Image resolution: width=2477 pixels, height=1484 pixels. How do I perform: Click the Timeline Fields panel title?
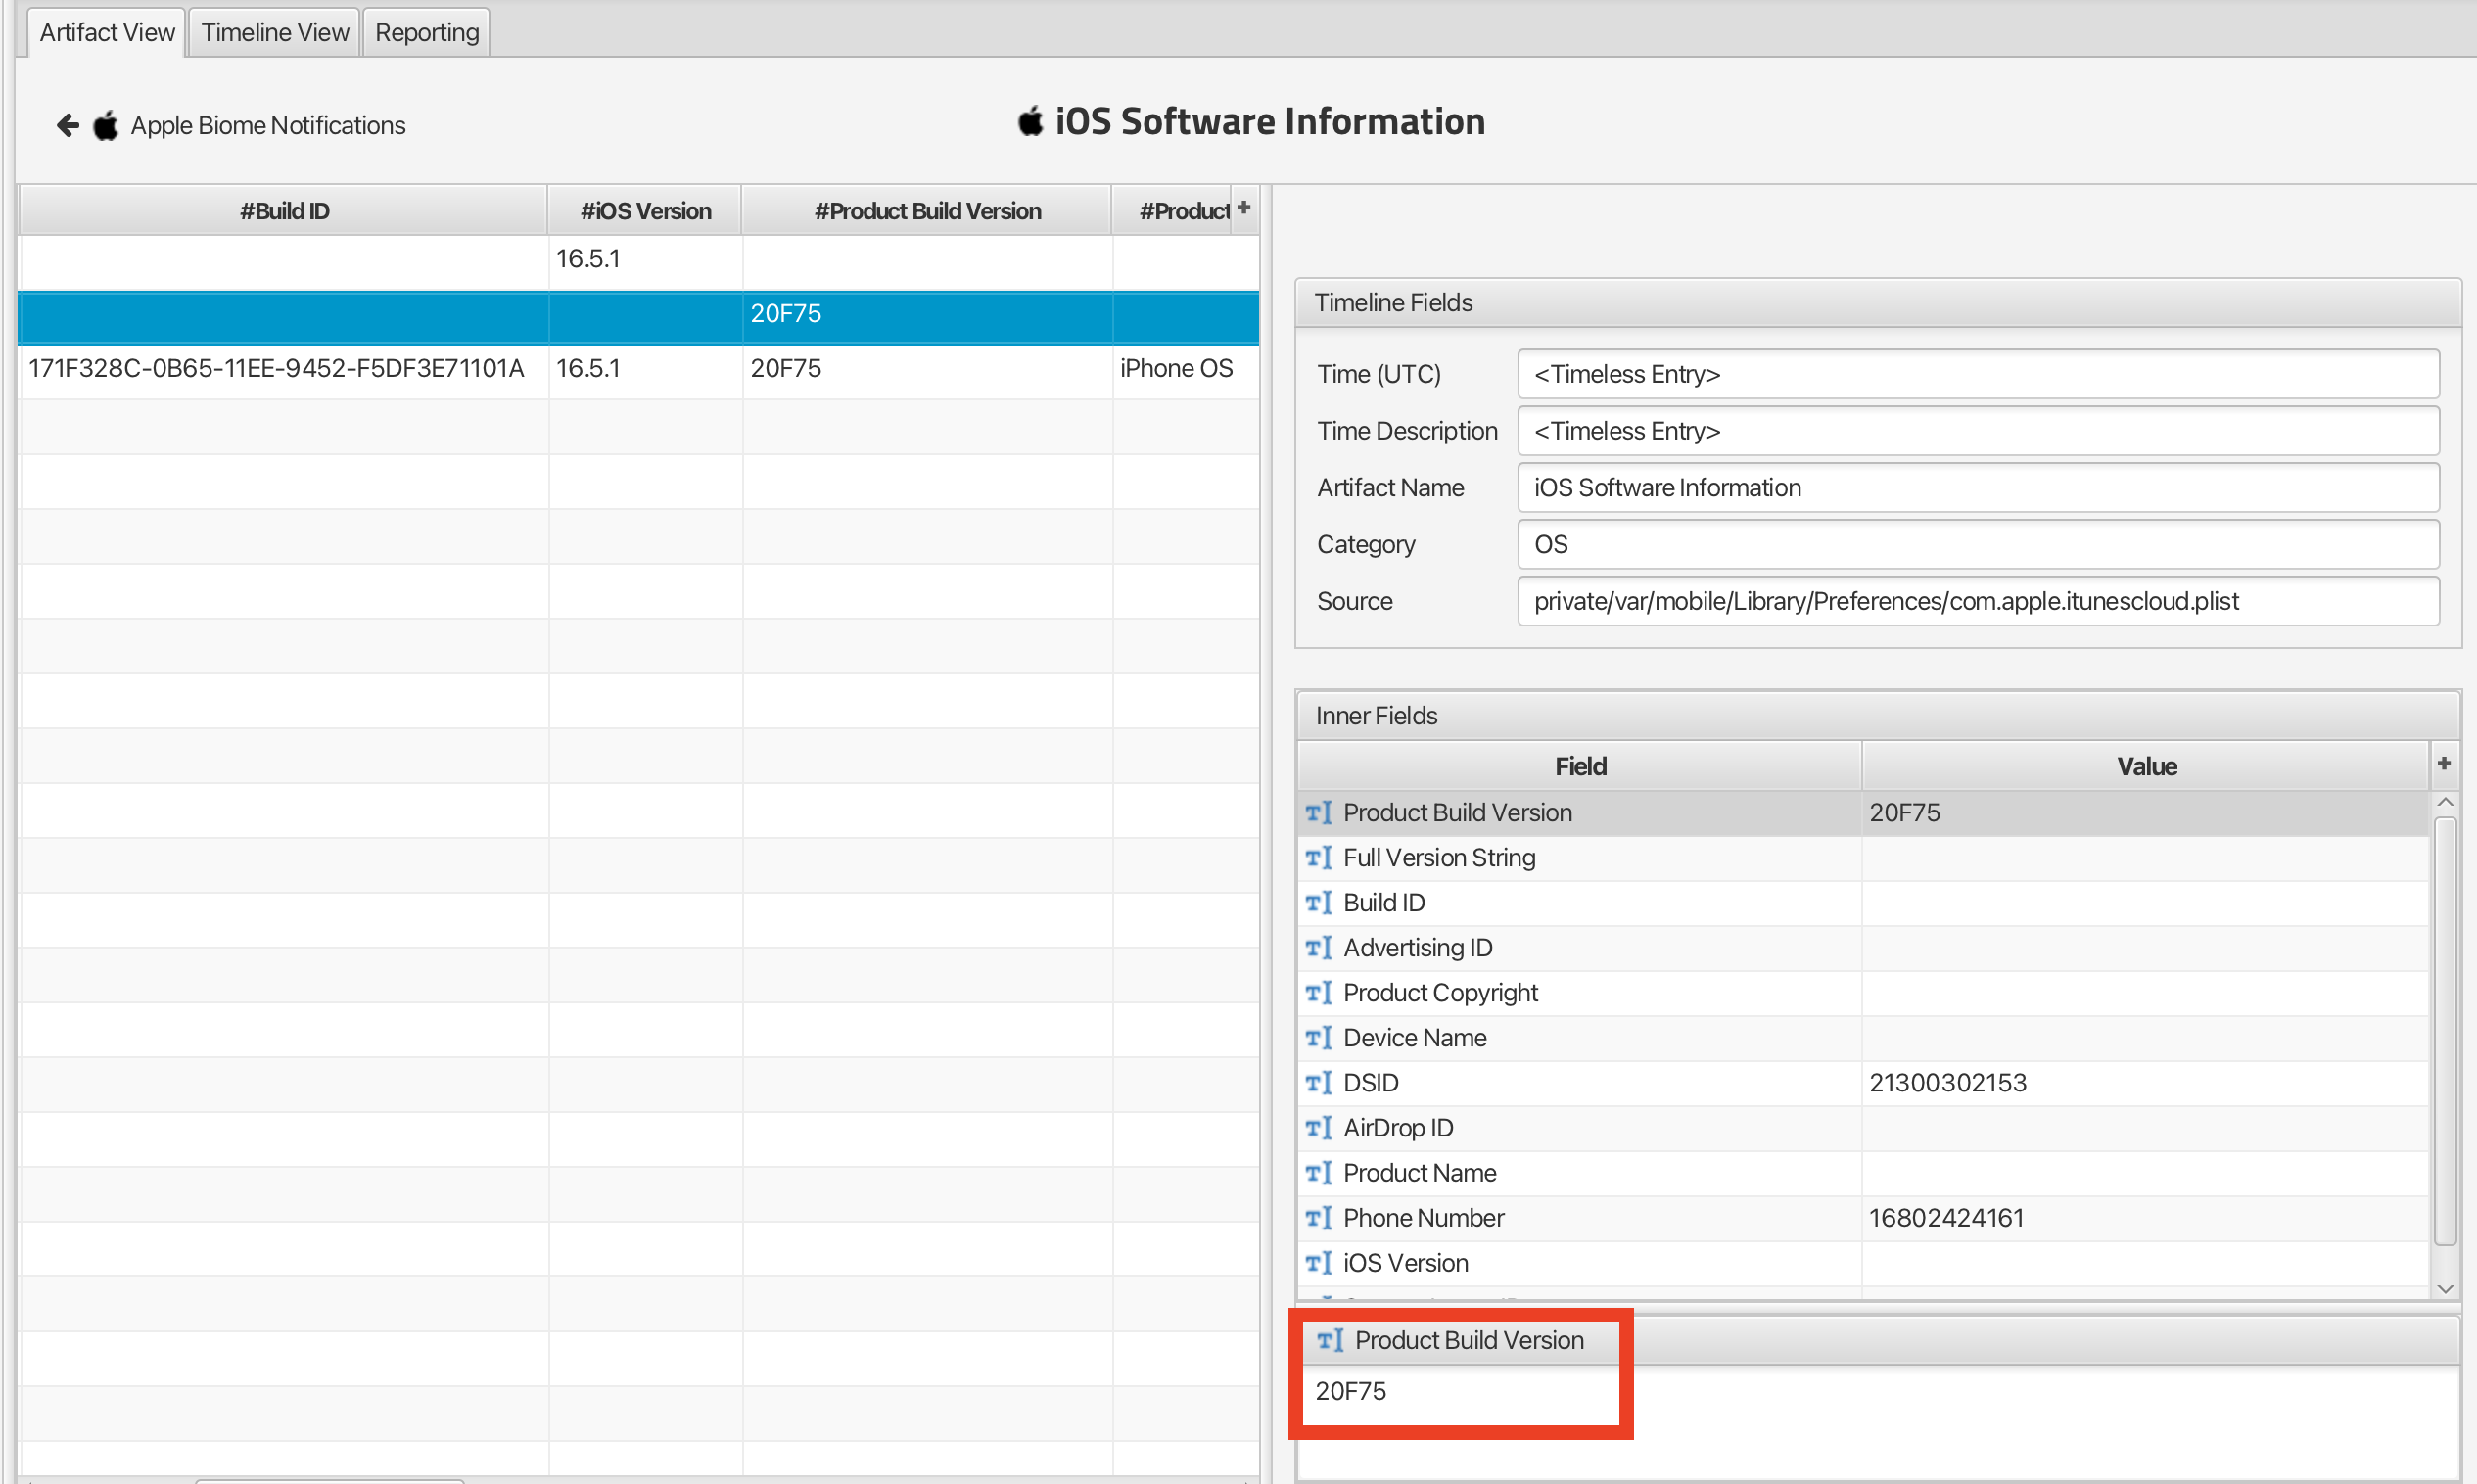pos(1393,303)
